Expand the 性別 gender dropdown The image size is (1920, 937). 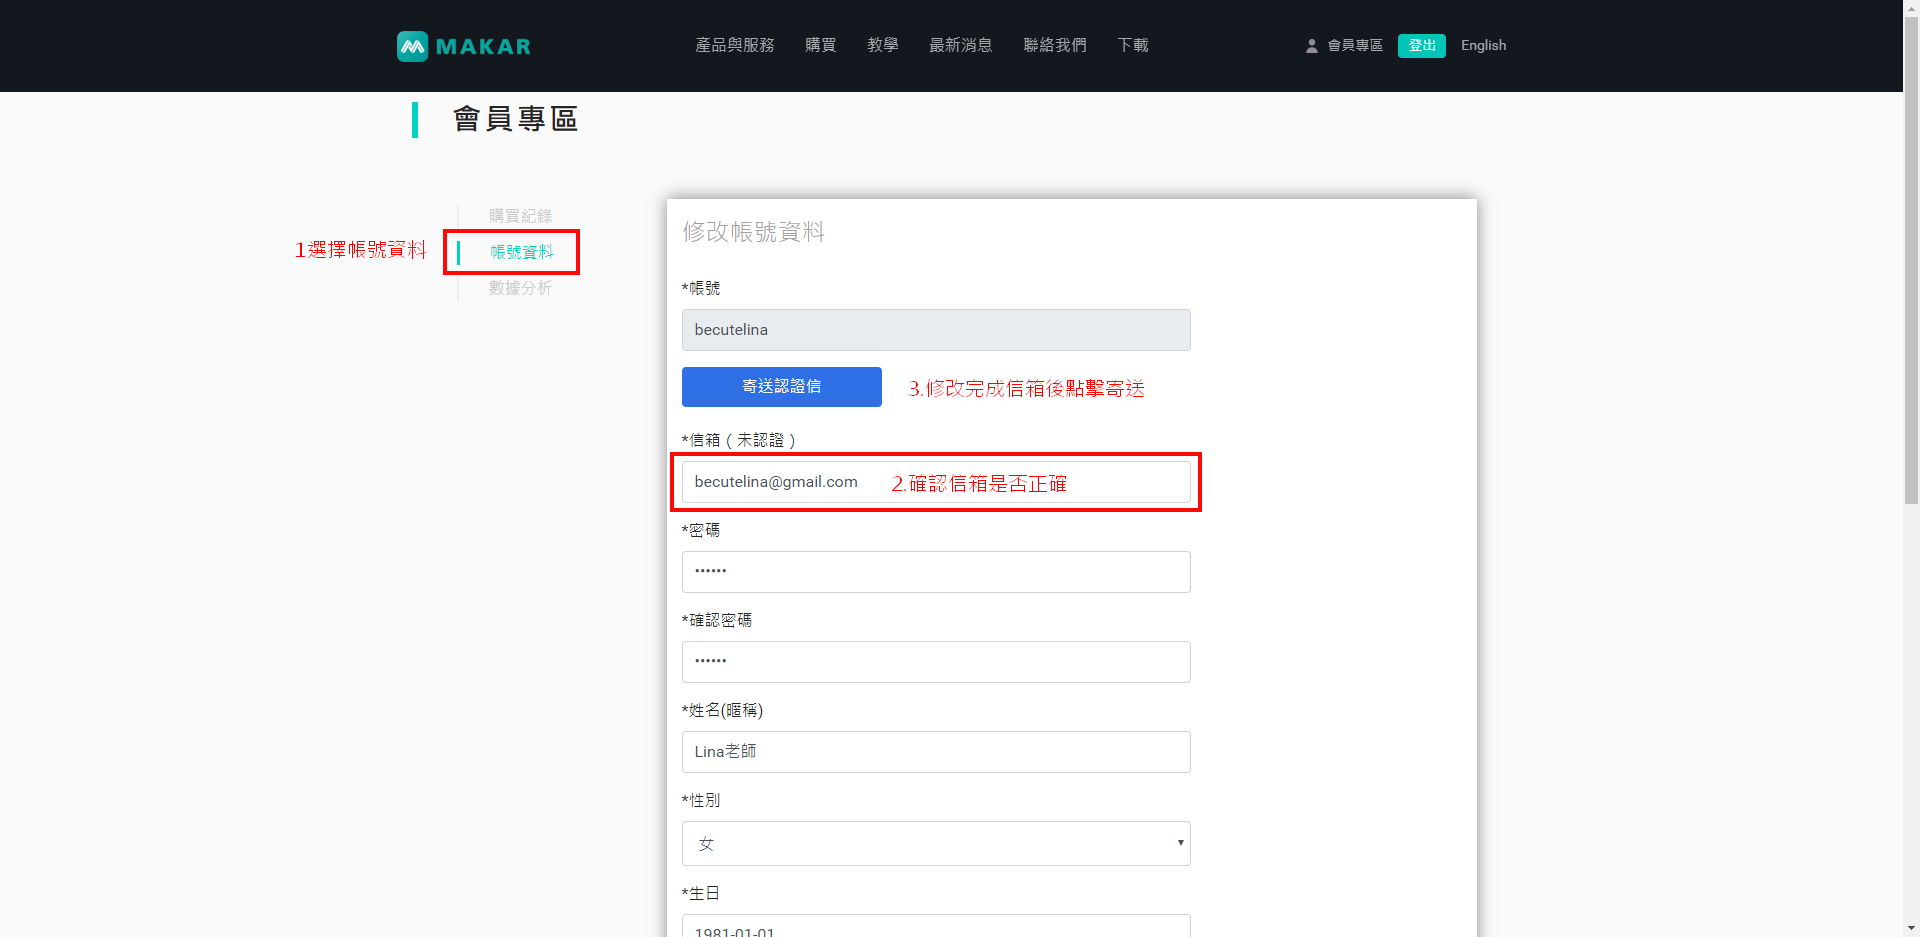[x=935, y=844]
